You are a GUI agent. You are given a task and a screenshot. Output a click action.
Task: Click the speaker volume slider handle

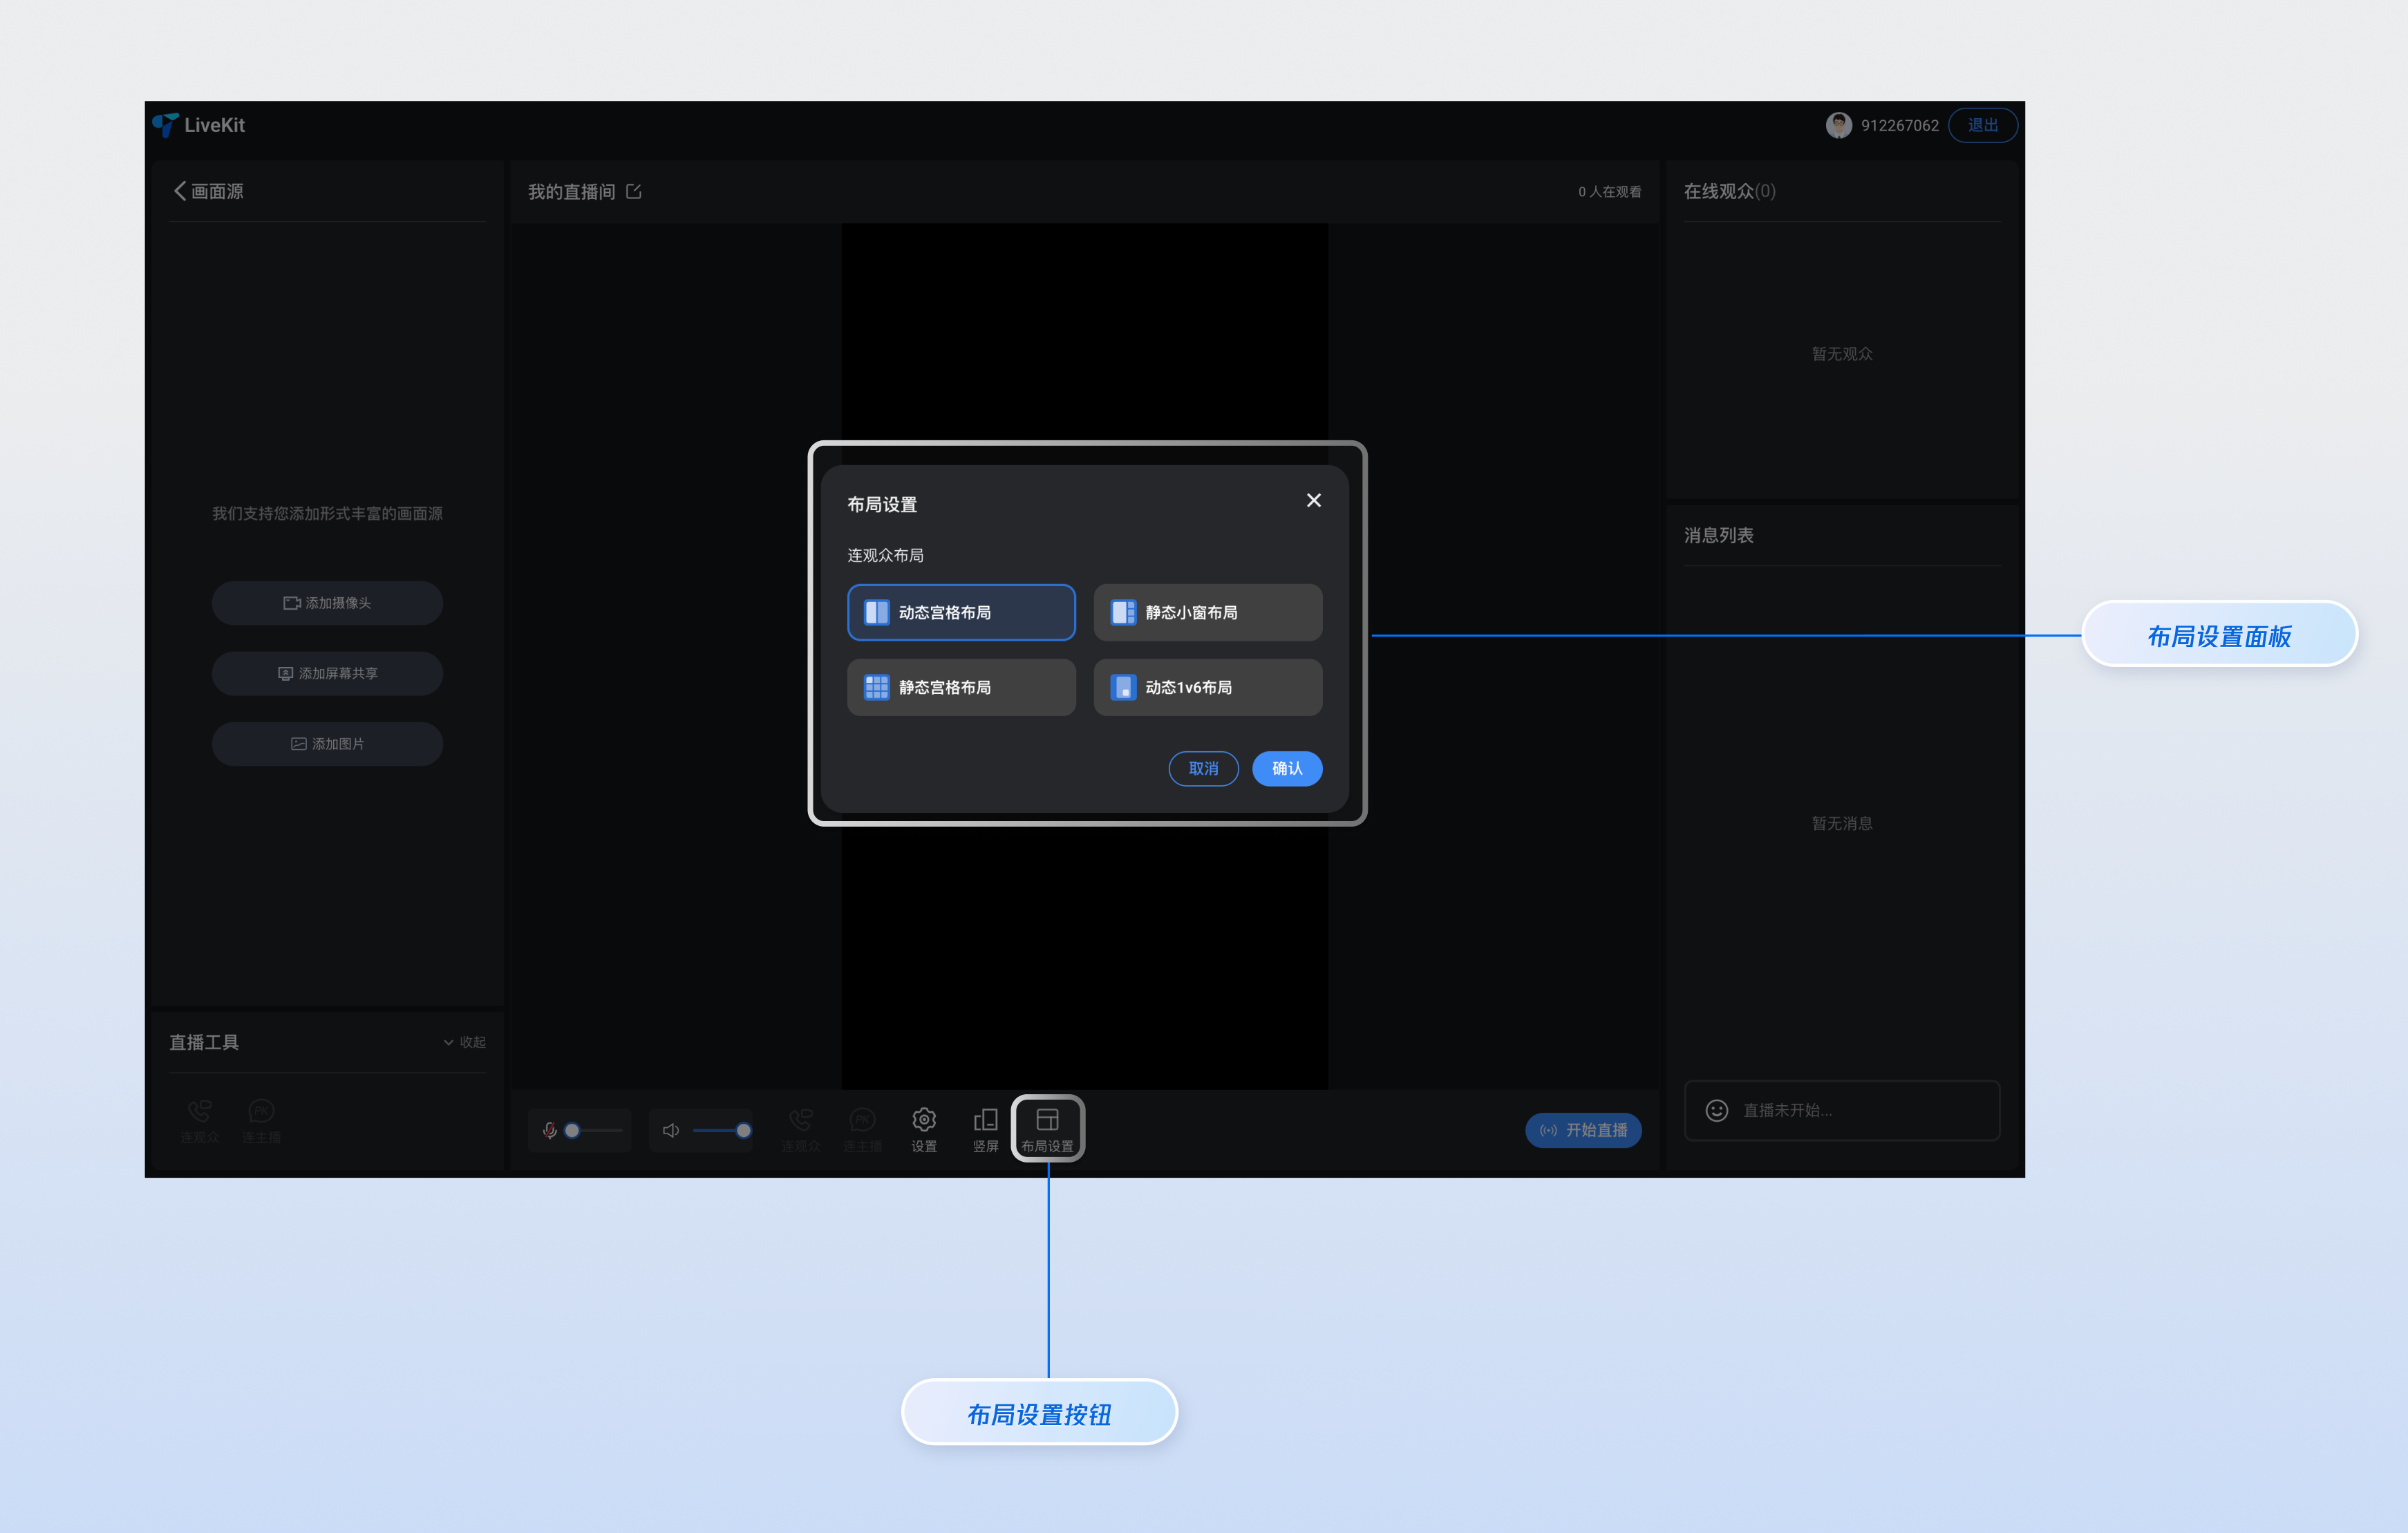743,1130
